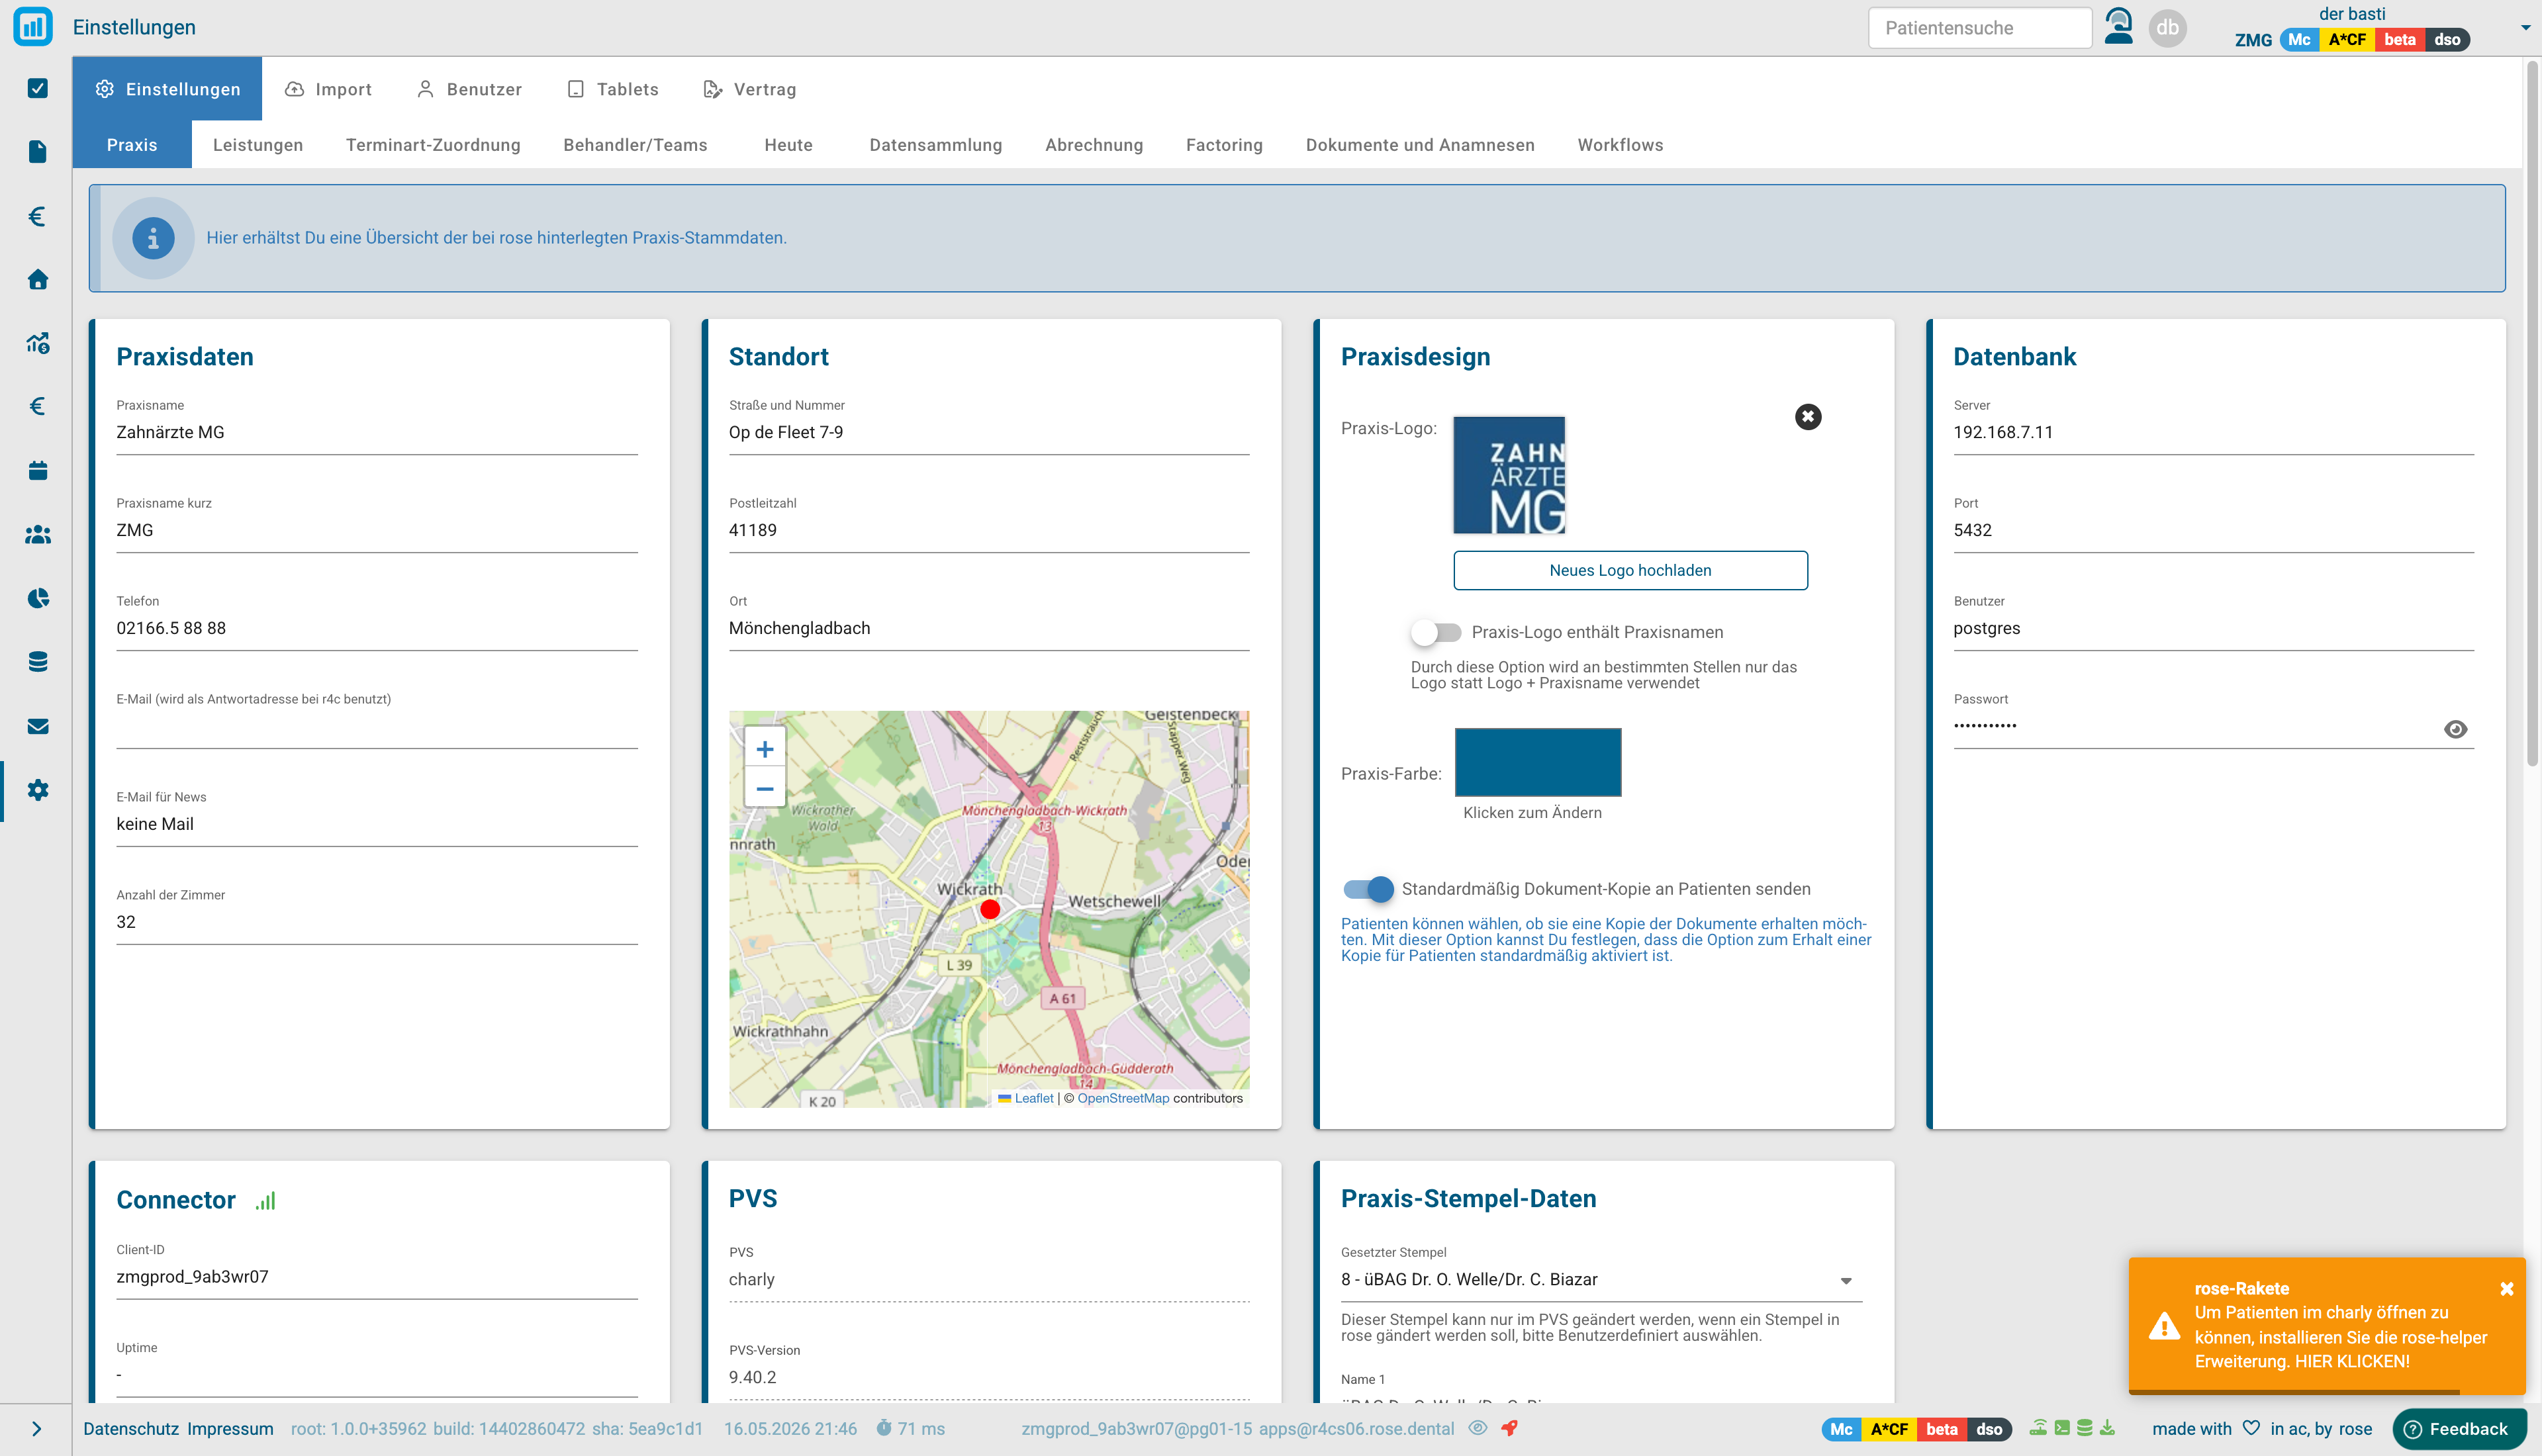Follow the OpenStreetMap link on the map
Image resolution: width=2542 pixels, height=1456 pixels.
pyautogui.click(x=1123, y=1098)
